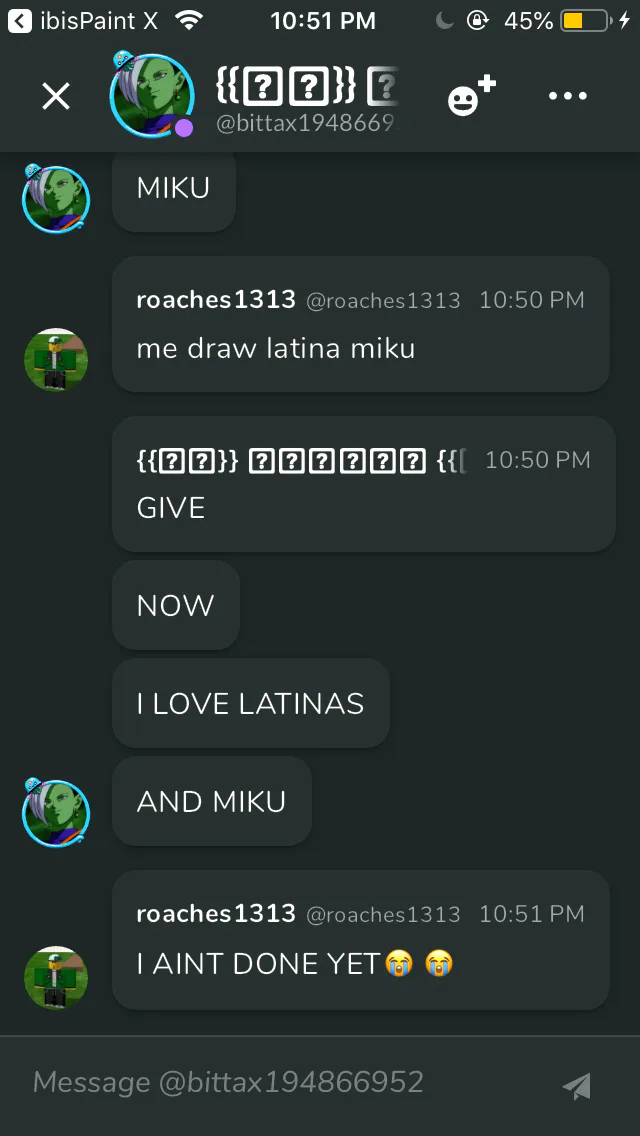Tap roaches1313 name on the 10:50 PM message
Image resolution: width=640 pixels, height=1136 pixels.
(216, 299)
